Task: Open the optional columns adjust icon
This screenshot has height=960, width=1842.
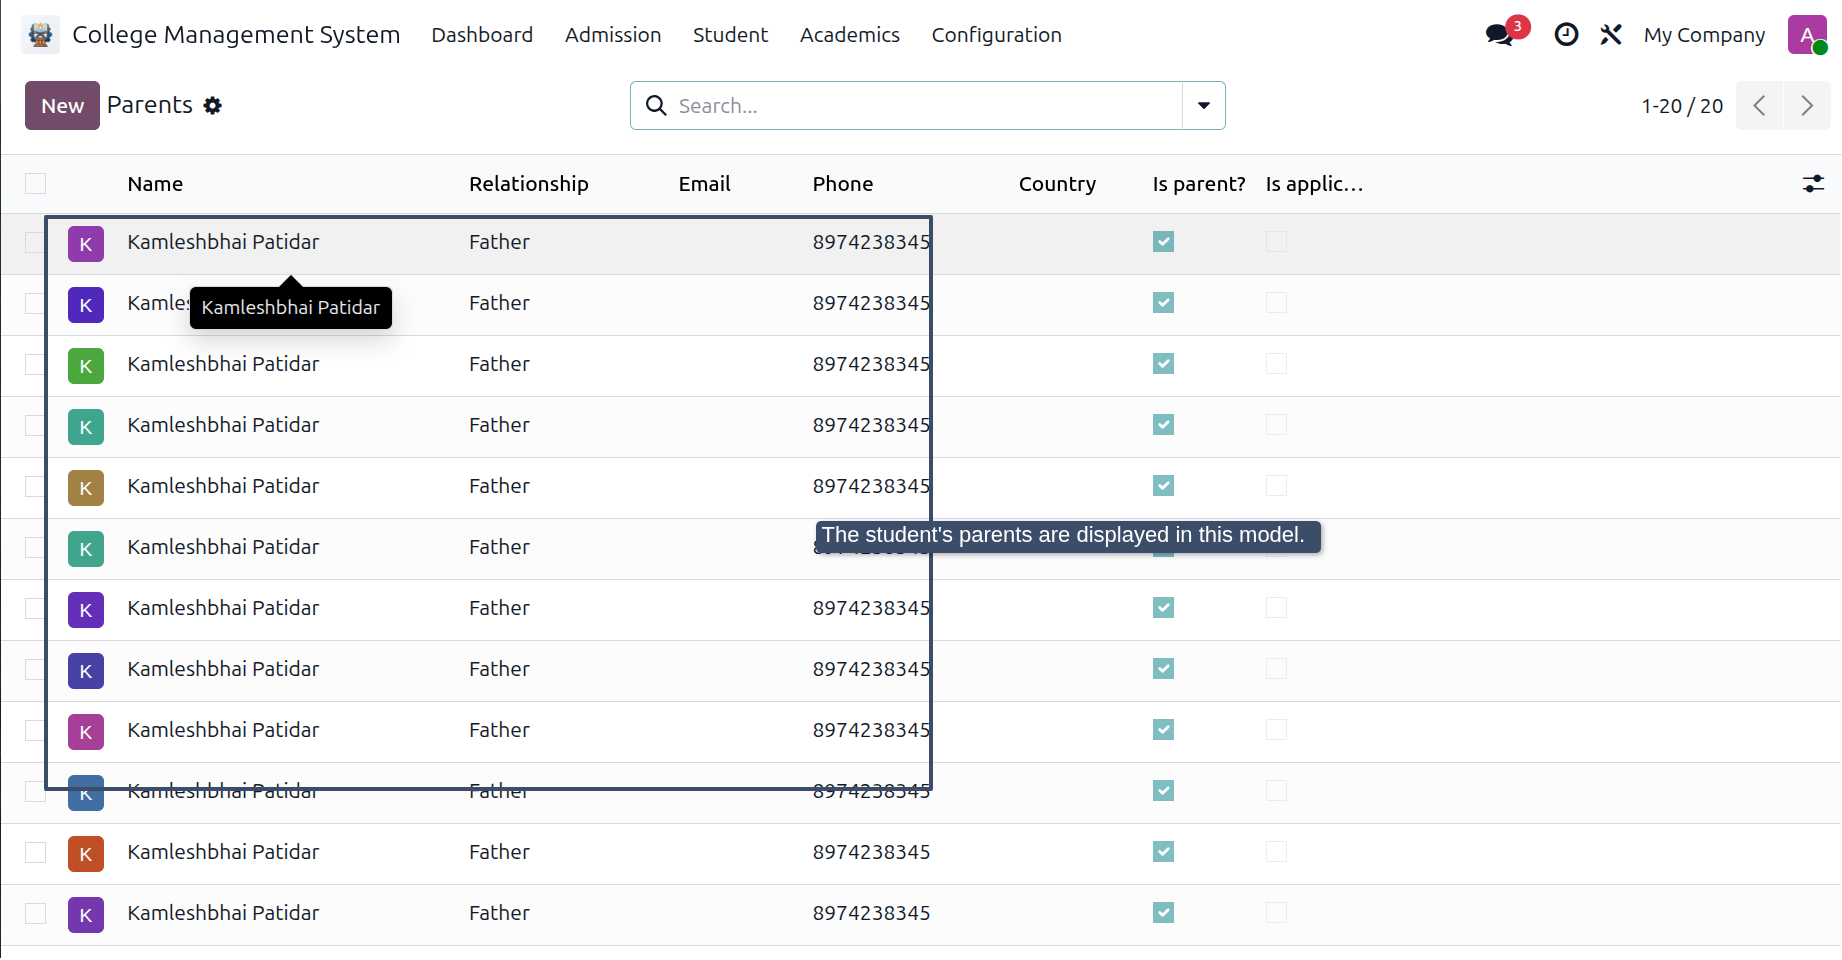Action: [x=1813, y=184]
